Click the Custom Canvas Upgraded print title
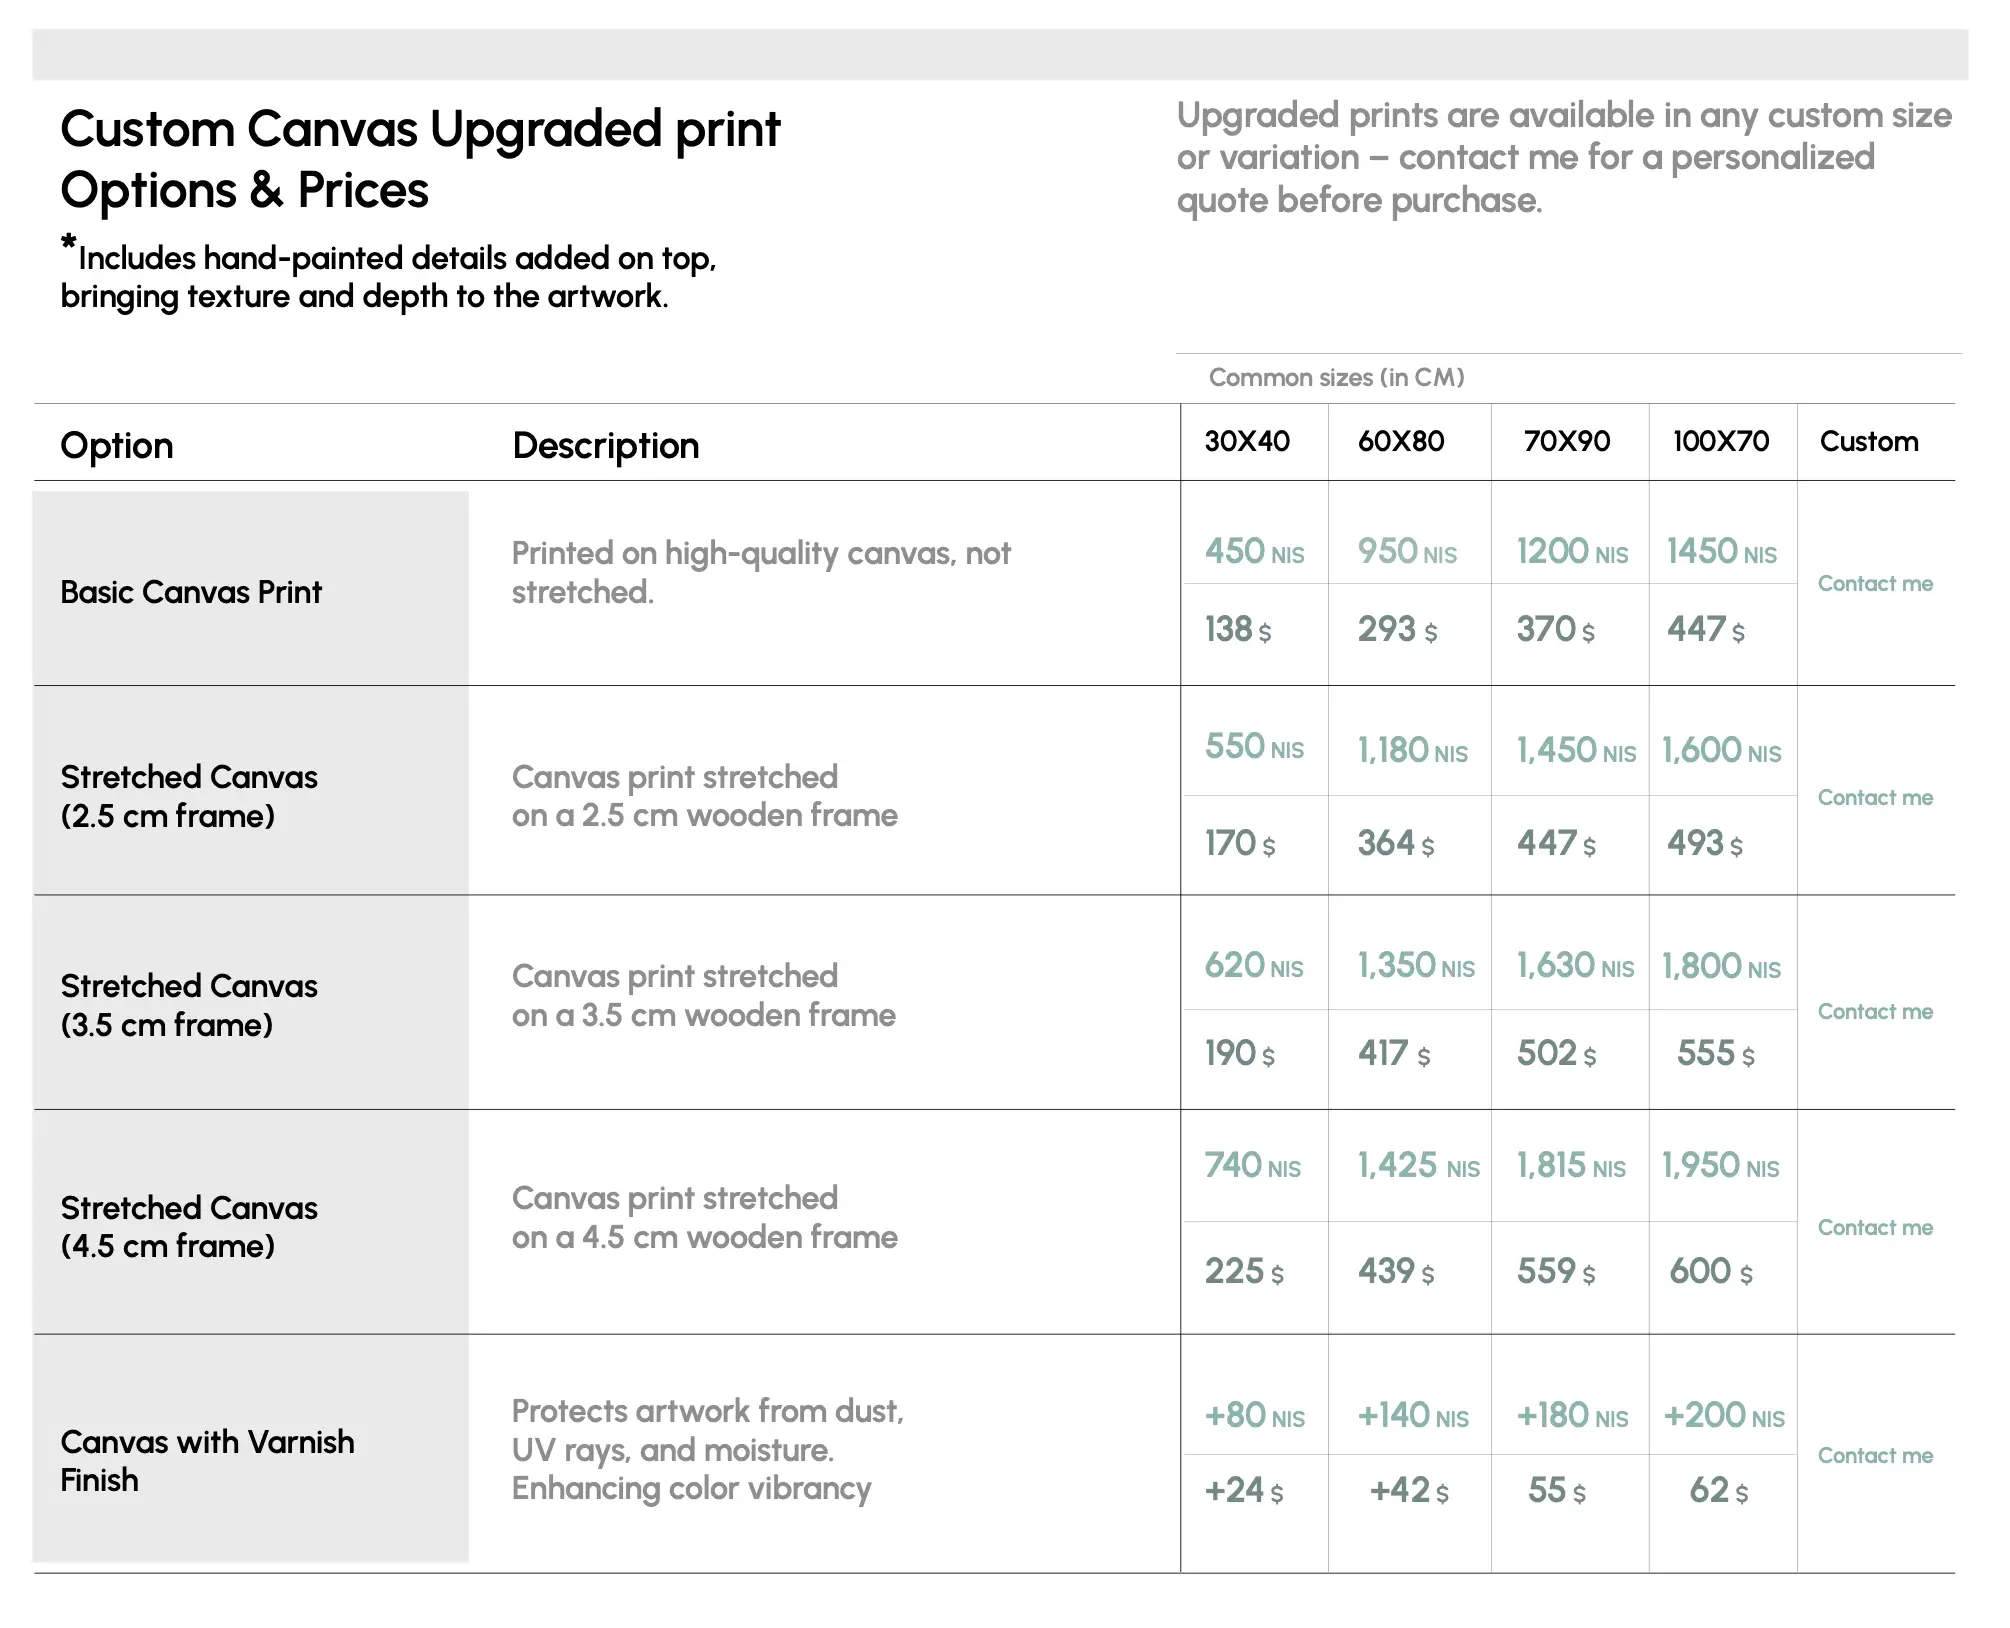 click(420, 130)
